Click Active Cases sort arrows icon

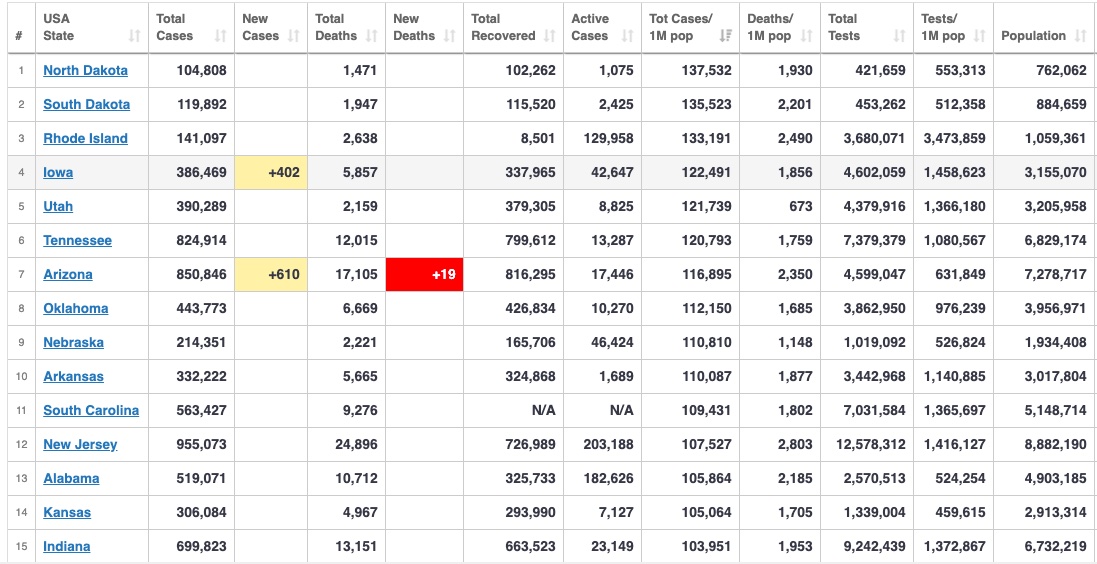628,36
